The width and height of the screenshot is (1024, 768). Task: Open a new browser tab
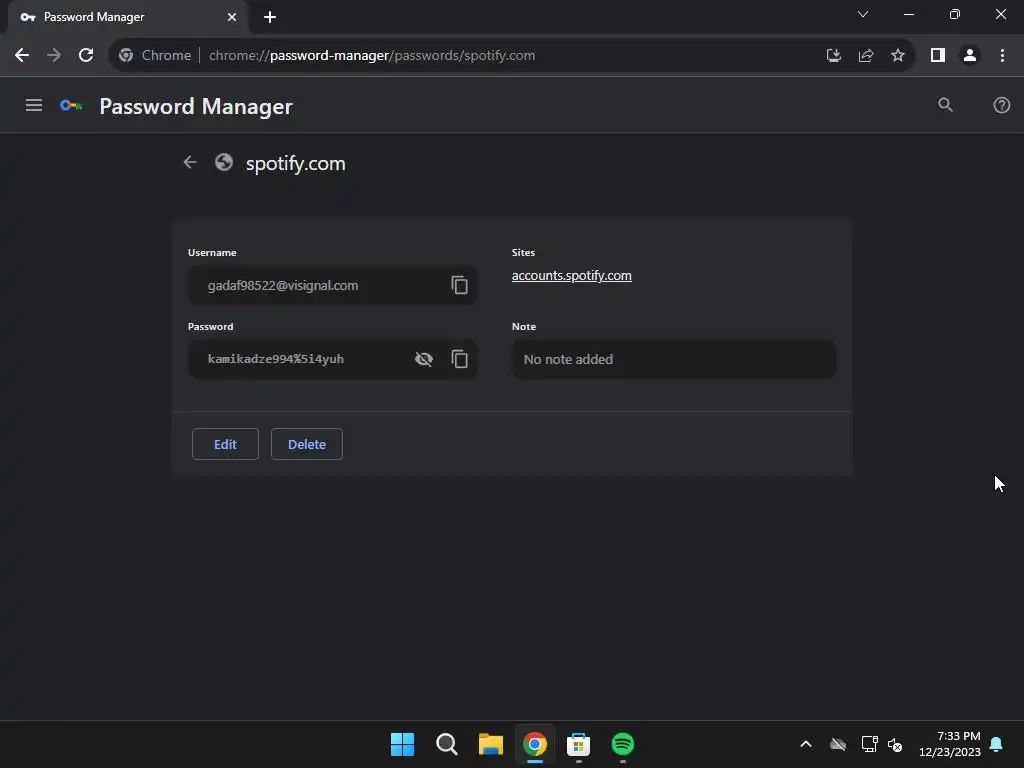(270, 17)
